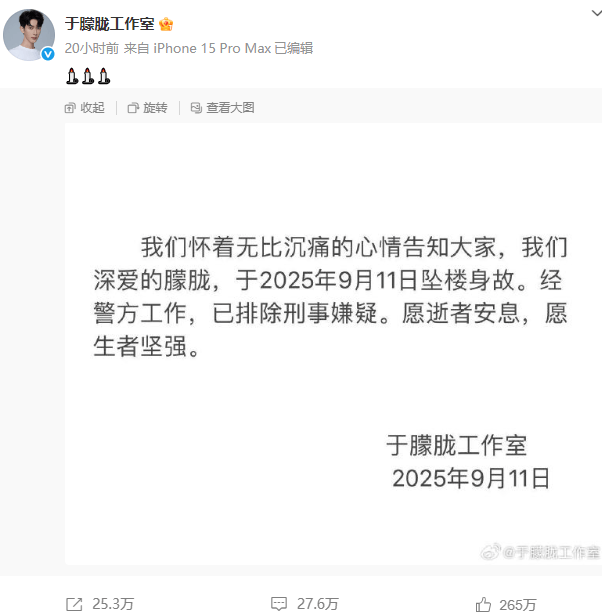
Task: Open the 25.3万 repost count
Action: click(x=113, y=604)
